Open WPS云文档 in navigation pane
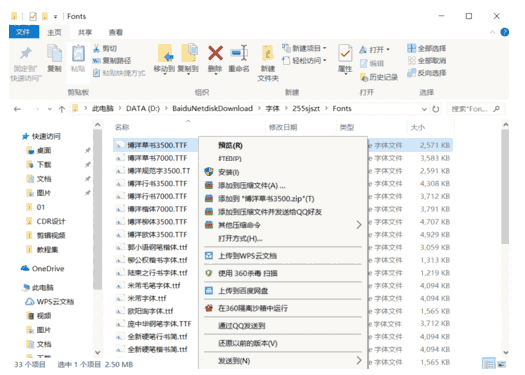 pyautogui.click(x=50, y=302)
